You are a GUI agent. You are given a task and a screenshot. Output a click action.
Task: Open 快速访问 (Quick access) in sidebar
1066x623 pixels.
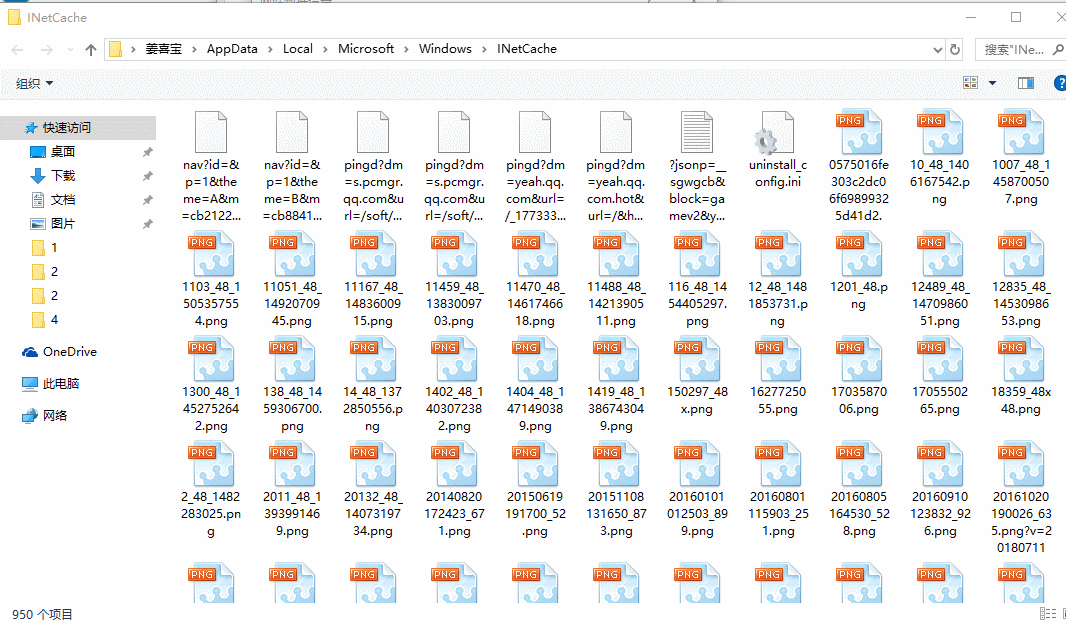(66, 128)
